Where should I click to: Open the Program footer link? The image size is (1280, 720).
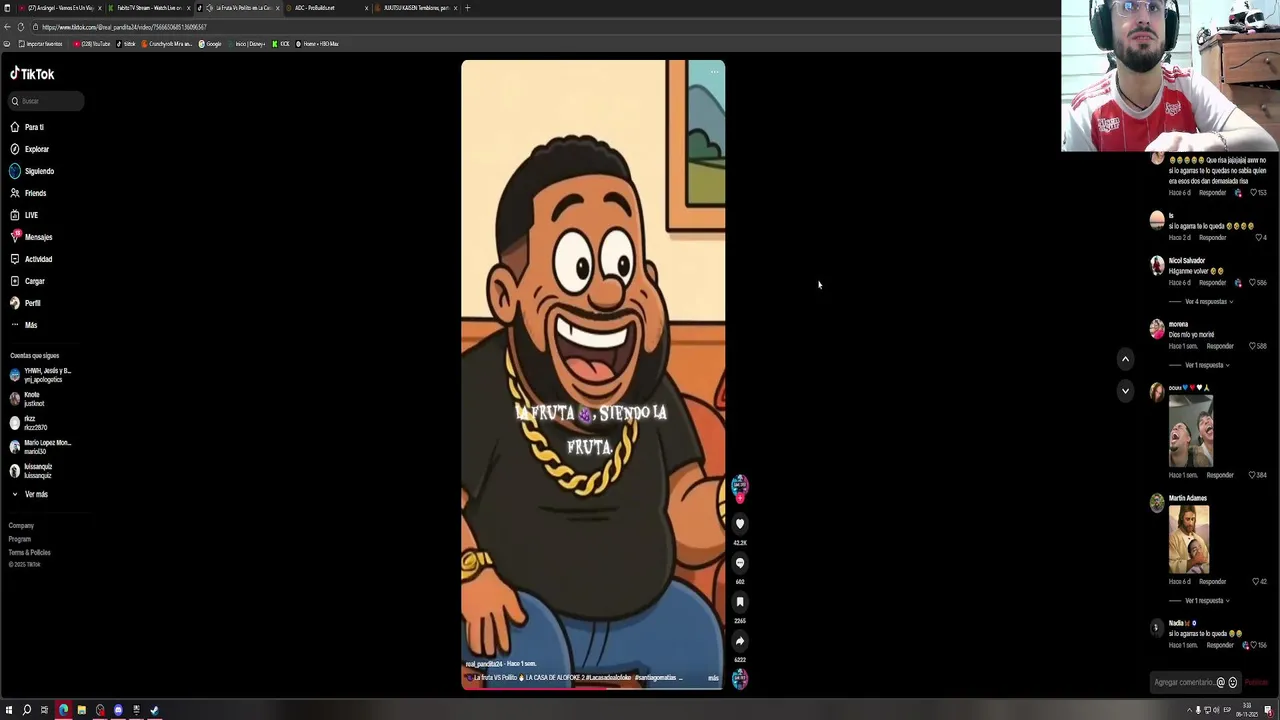pos(19,539)
